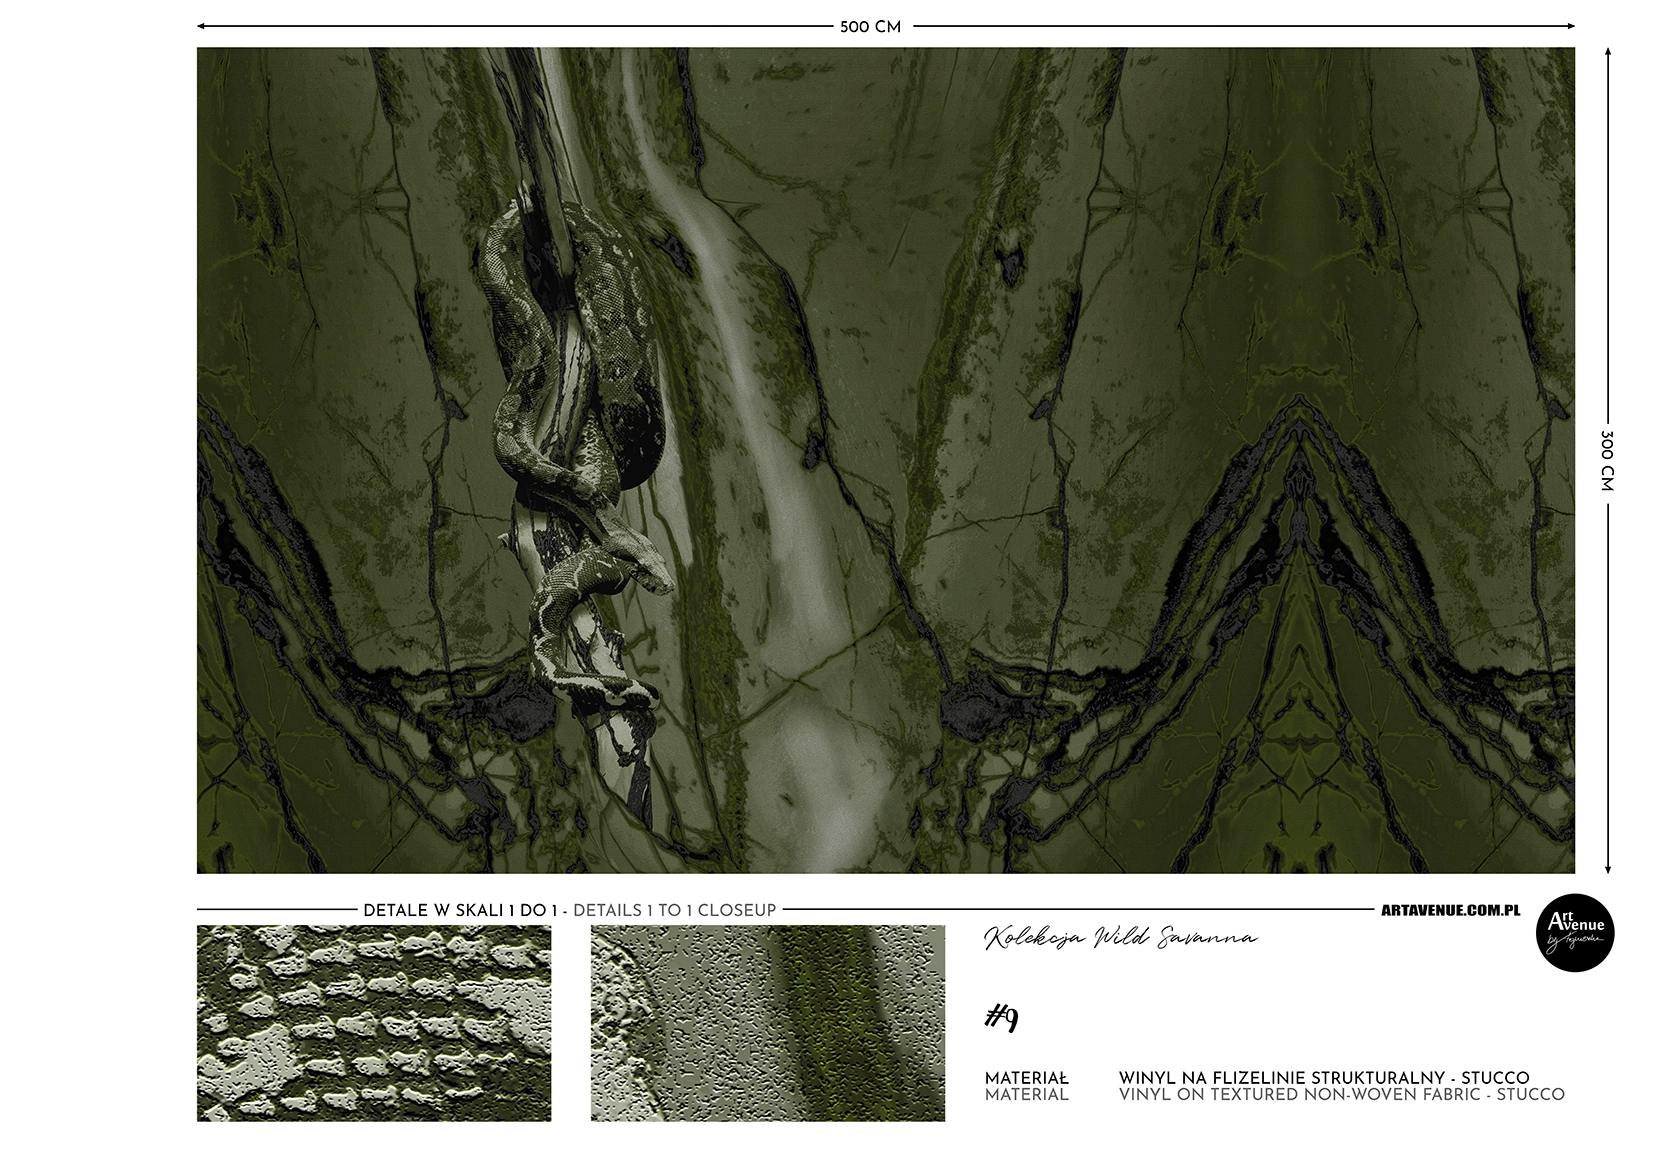The image size is (1654, 1169).
Task: Click the DETAILS 1 TO 1 CLOSEUP text
Action: pos(674,910)
